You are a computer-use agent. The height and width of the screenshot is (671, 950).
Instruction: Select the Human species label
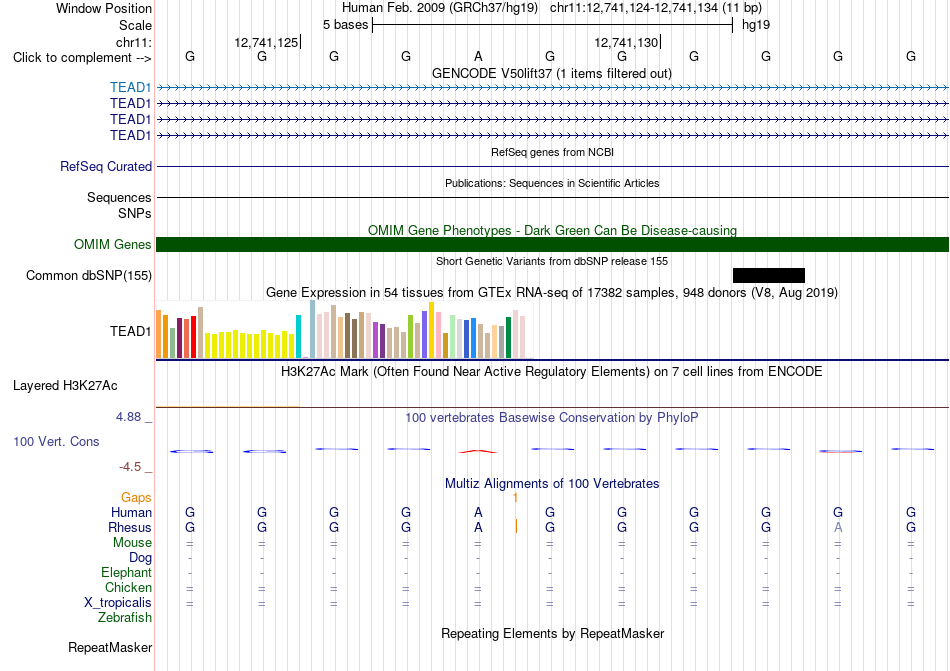131,513
